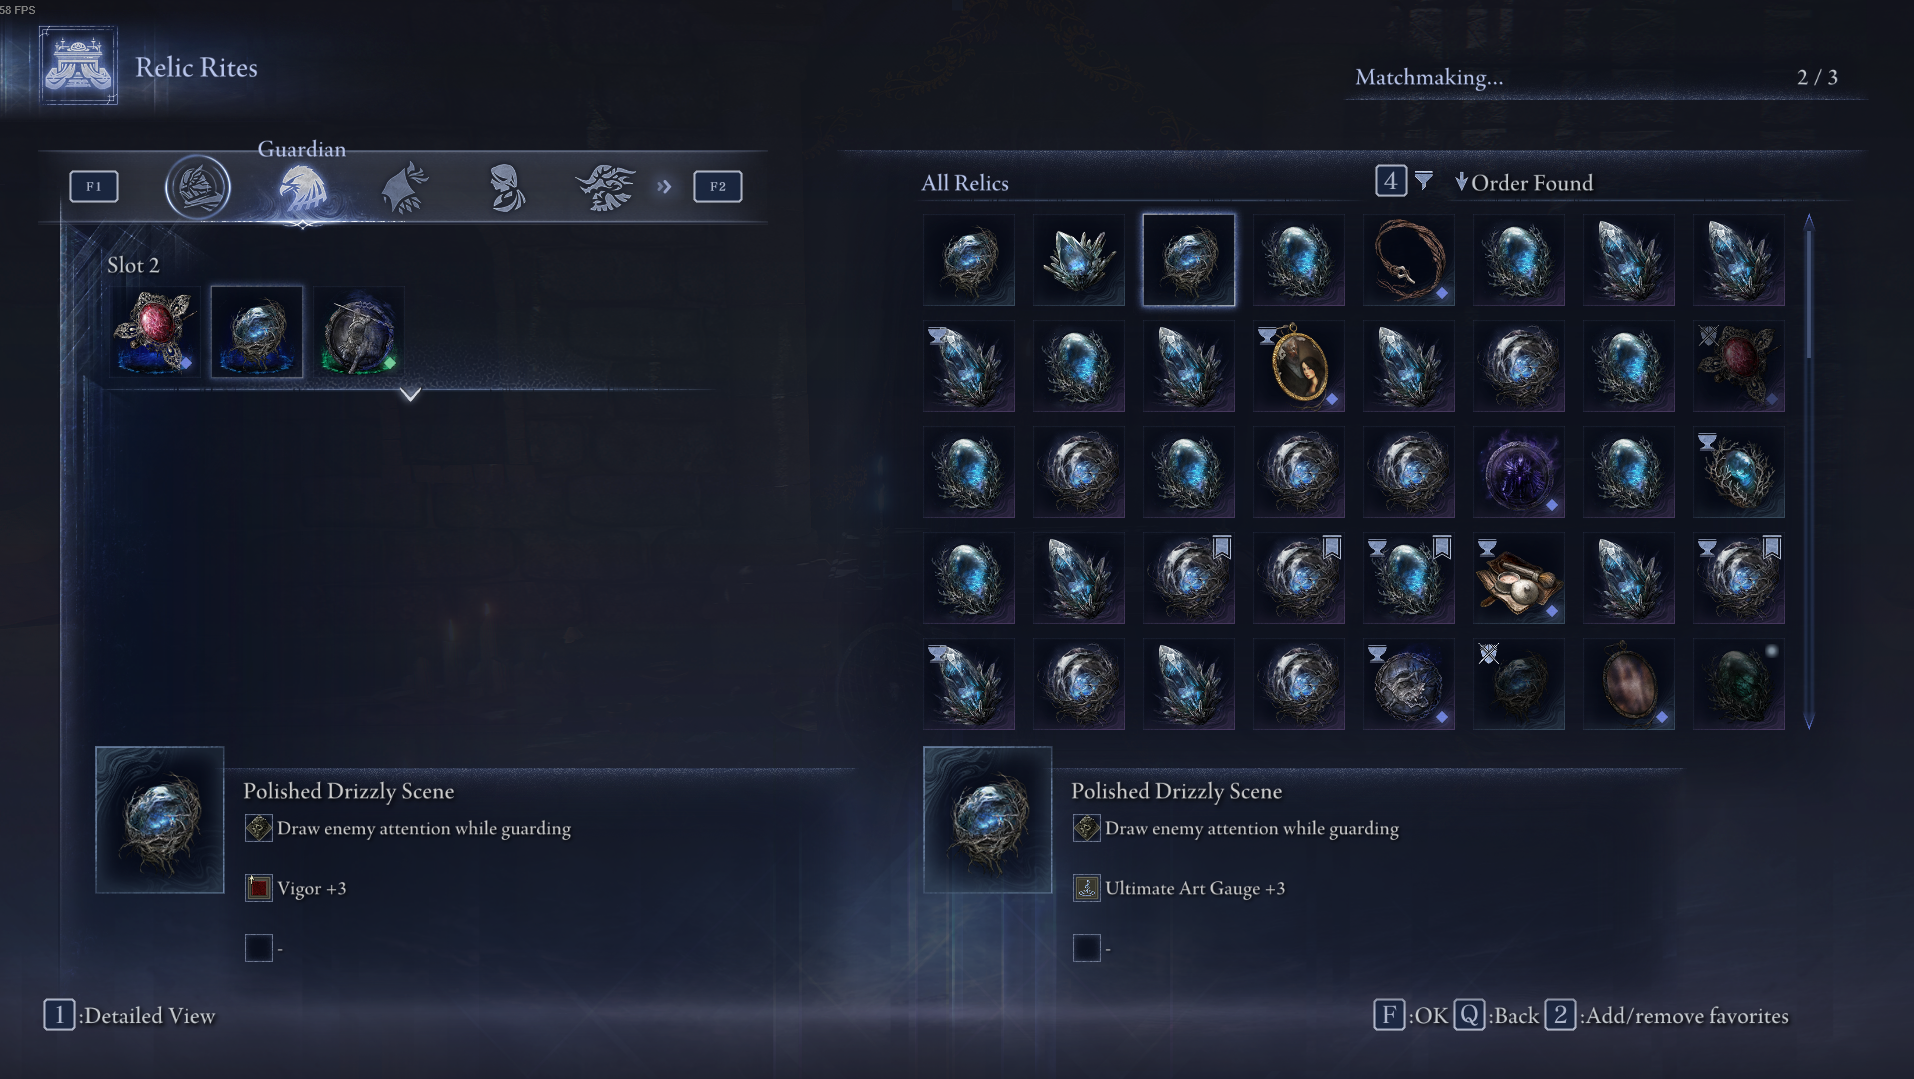Select the Guardian eagle character icon

click(302, 188)
